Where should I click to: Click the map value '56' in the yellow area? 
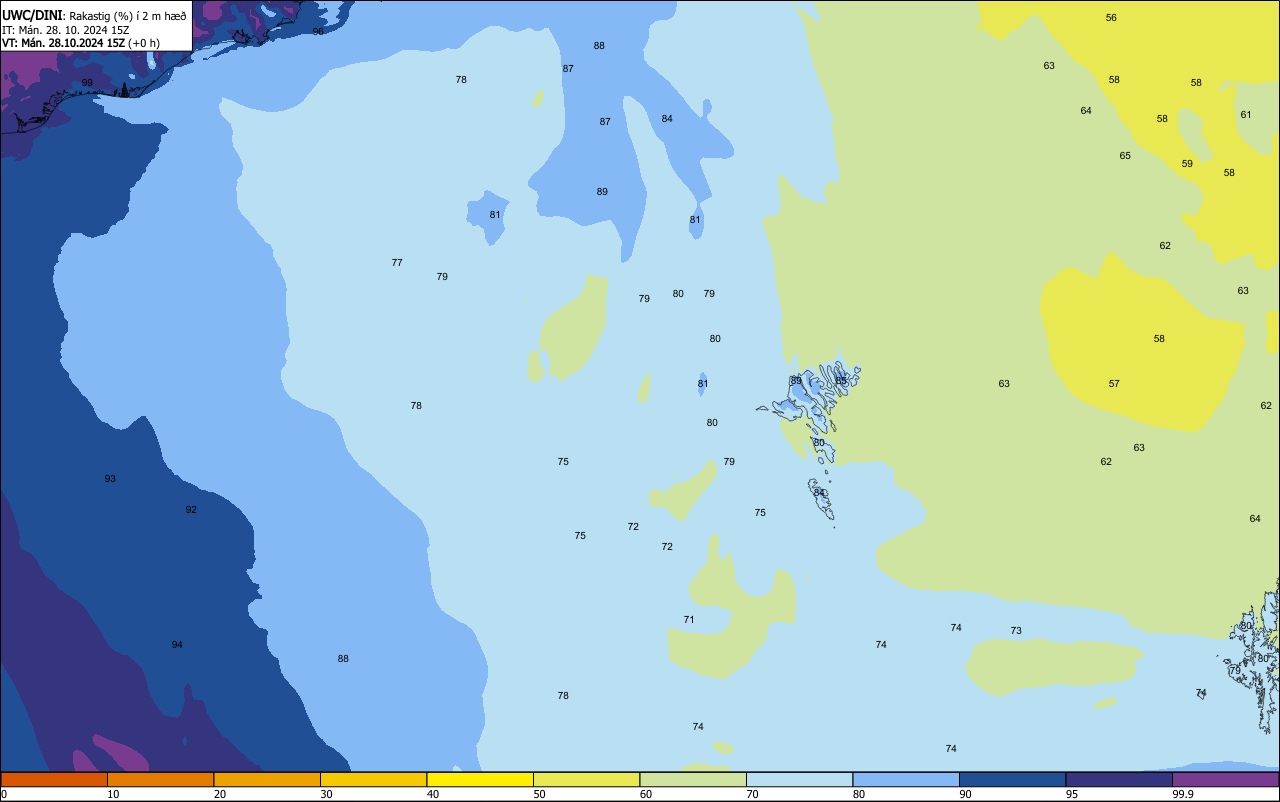(1111, 18)
